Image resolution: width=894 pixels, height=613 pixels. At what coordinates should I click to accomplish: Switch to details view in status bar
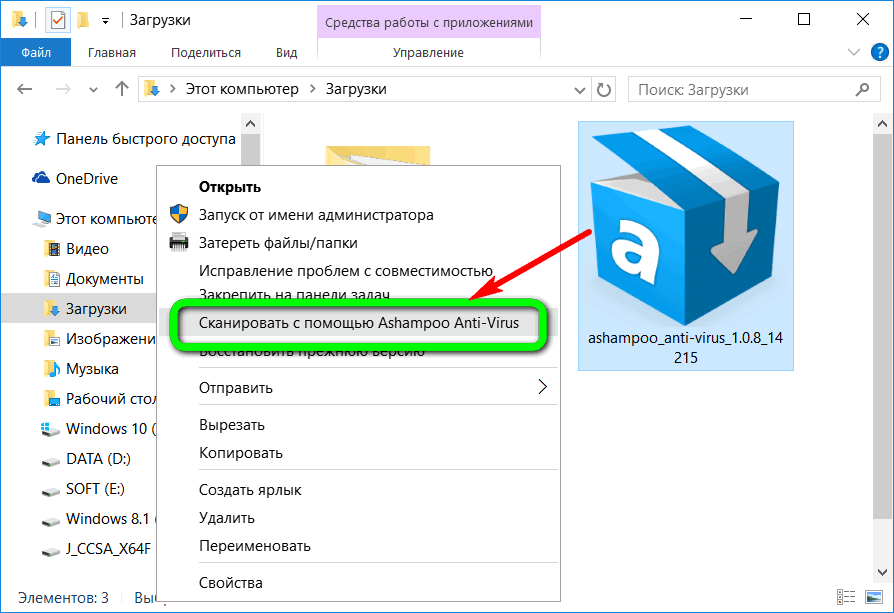846,597
